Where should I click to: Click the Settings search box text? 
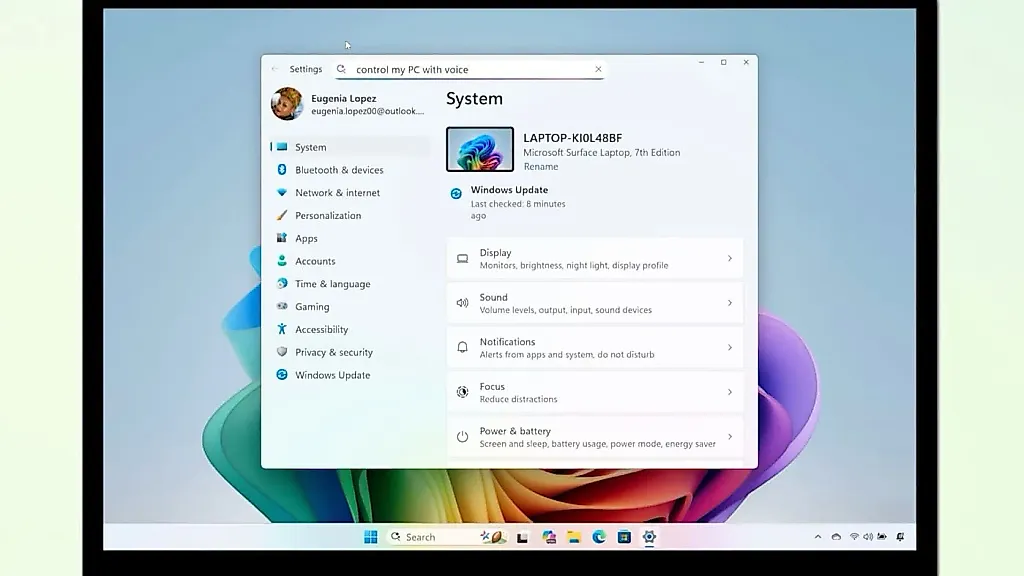[412, 69]
